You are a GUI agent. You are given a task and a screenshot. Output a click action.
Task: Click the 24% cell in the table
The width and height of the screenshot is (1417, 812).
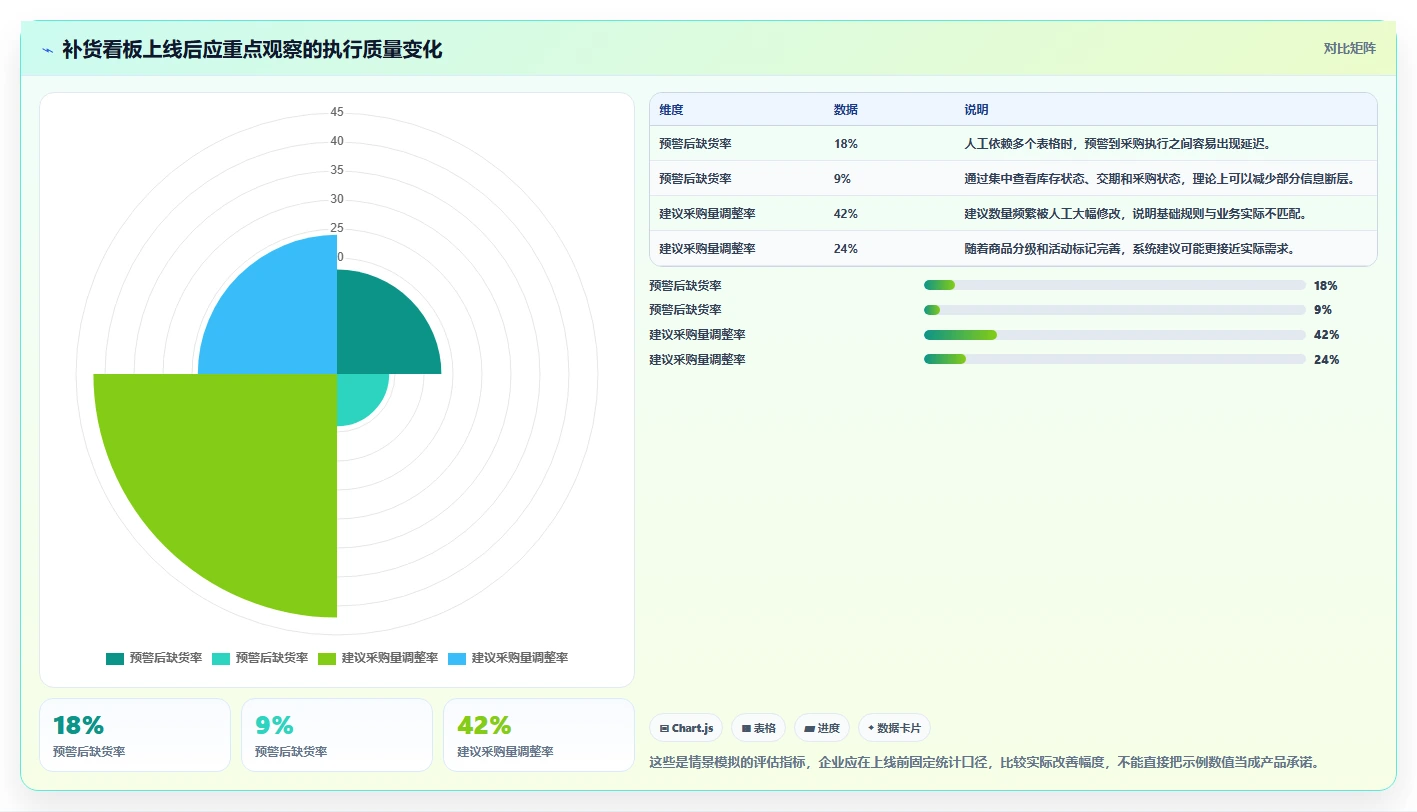(845, 249)
